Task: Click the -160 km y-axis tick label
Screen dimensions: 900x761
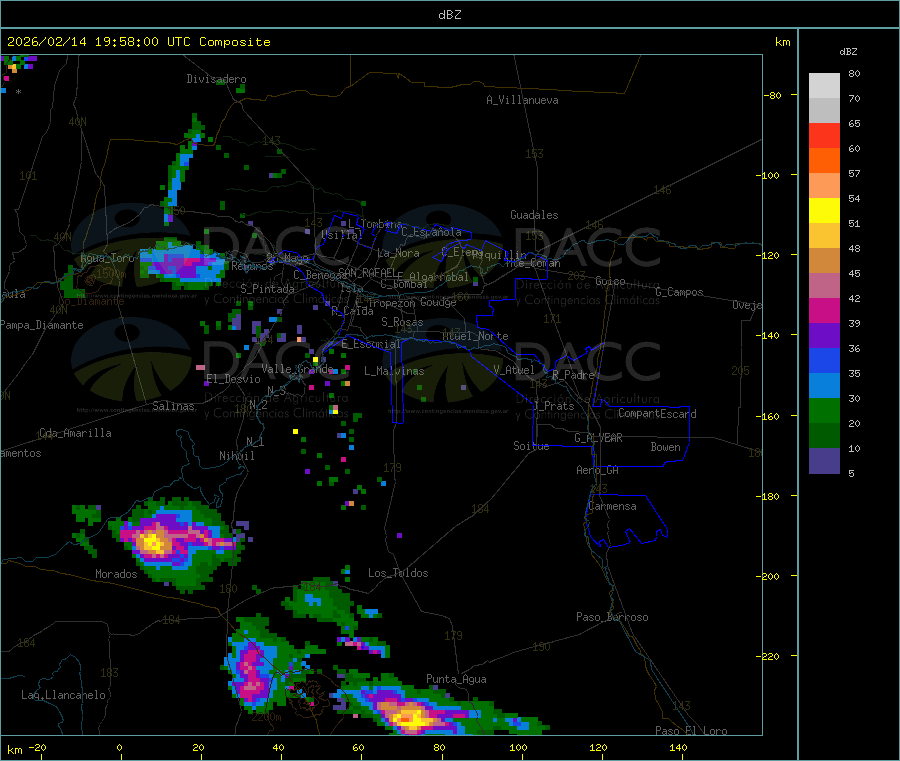Action: 770,416
